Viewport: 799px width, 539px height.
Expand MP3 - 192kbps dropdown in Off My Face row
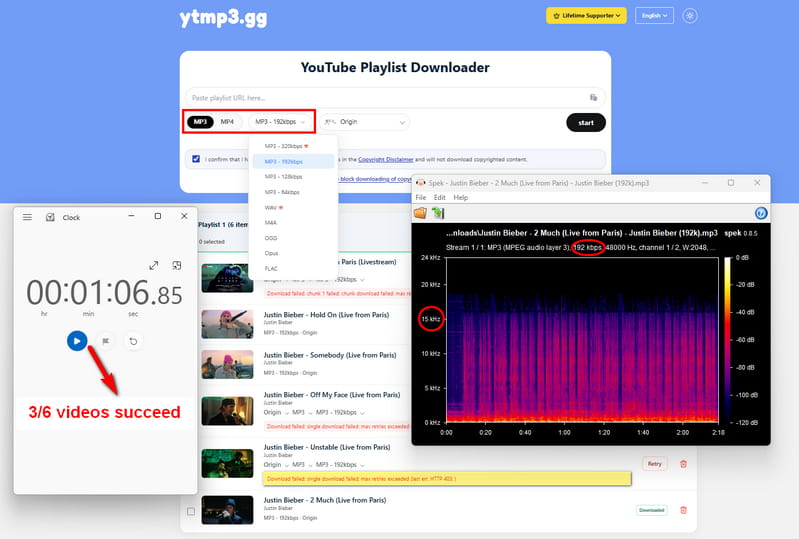click(340, 412)
